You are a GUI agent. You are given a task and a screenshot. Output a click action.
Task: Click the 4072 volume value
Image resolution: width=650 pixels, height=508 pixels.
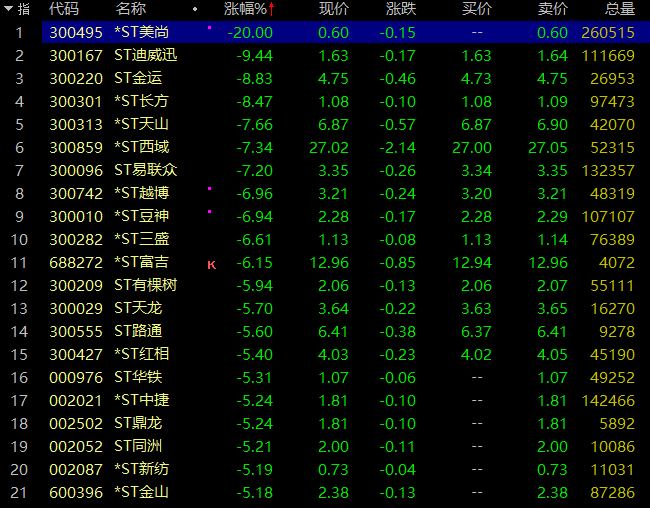tap(617, 263)
